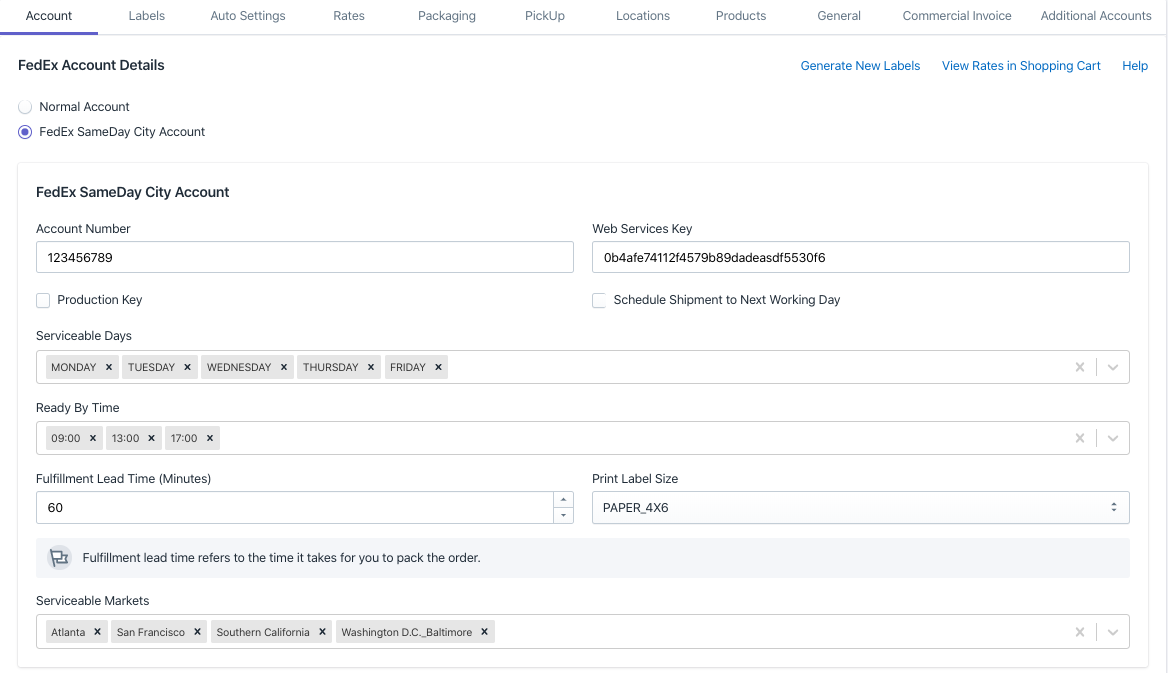This screenshot has height=673, width=1168.
Task: Focus the Account Number input field
Action: [305, 257]
